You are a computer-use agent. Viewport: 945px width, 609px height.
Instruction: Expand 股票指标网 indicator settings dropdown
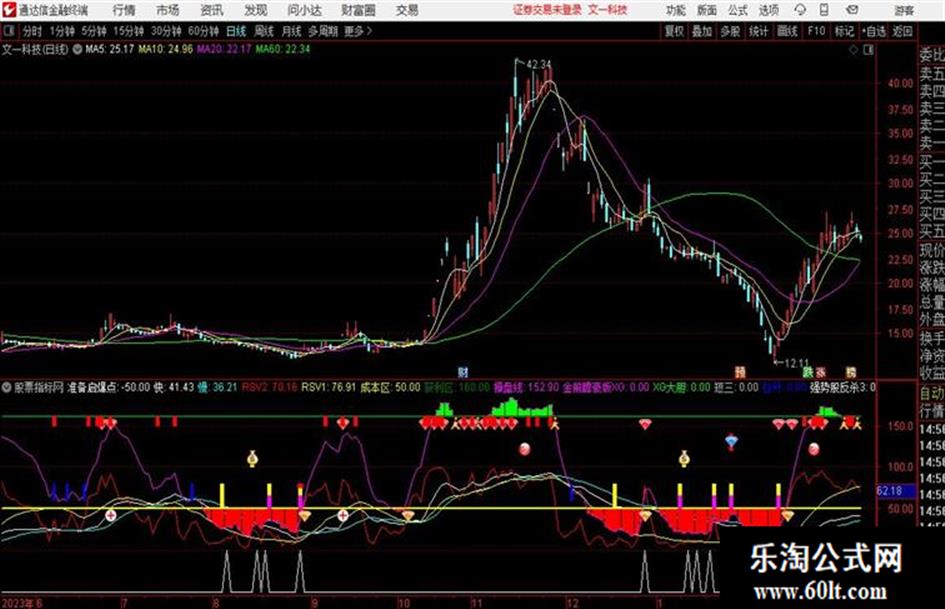pos(7,387)
